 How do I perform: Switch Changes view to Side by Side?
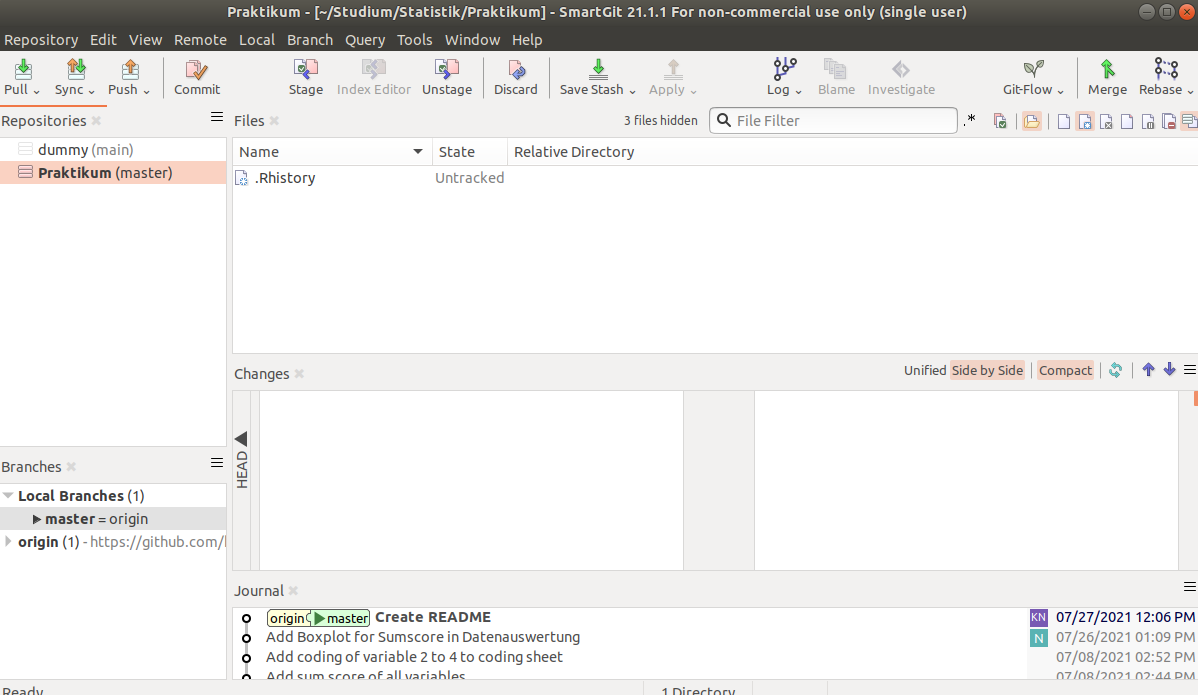tap(987, 370)
